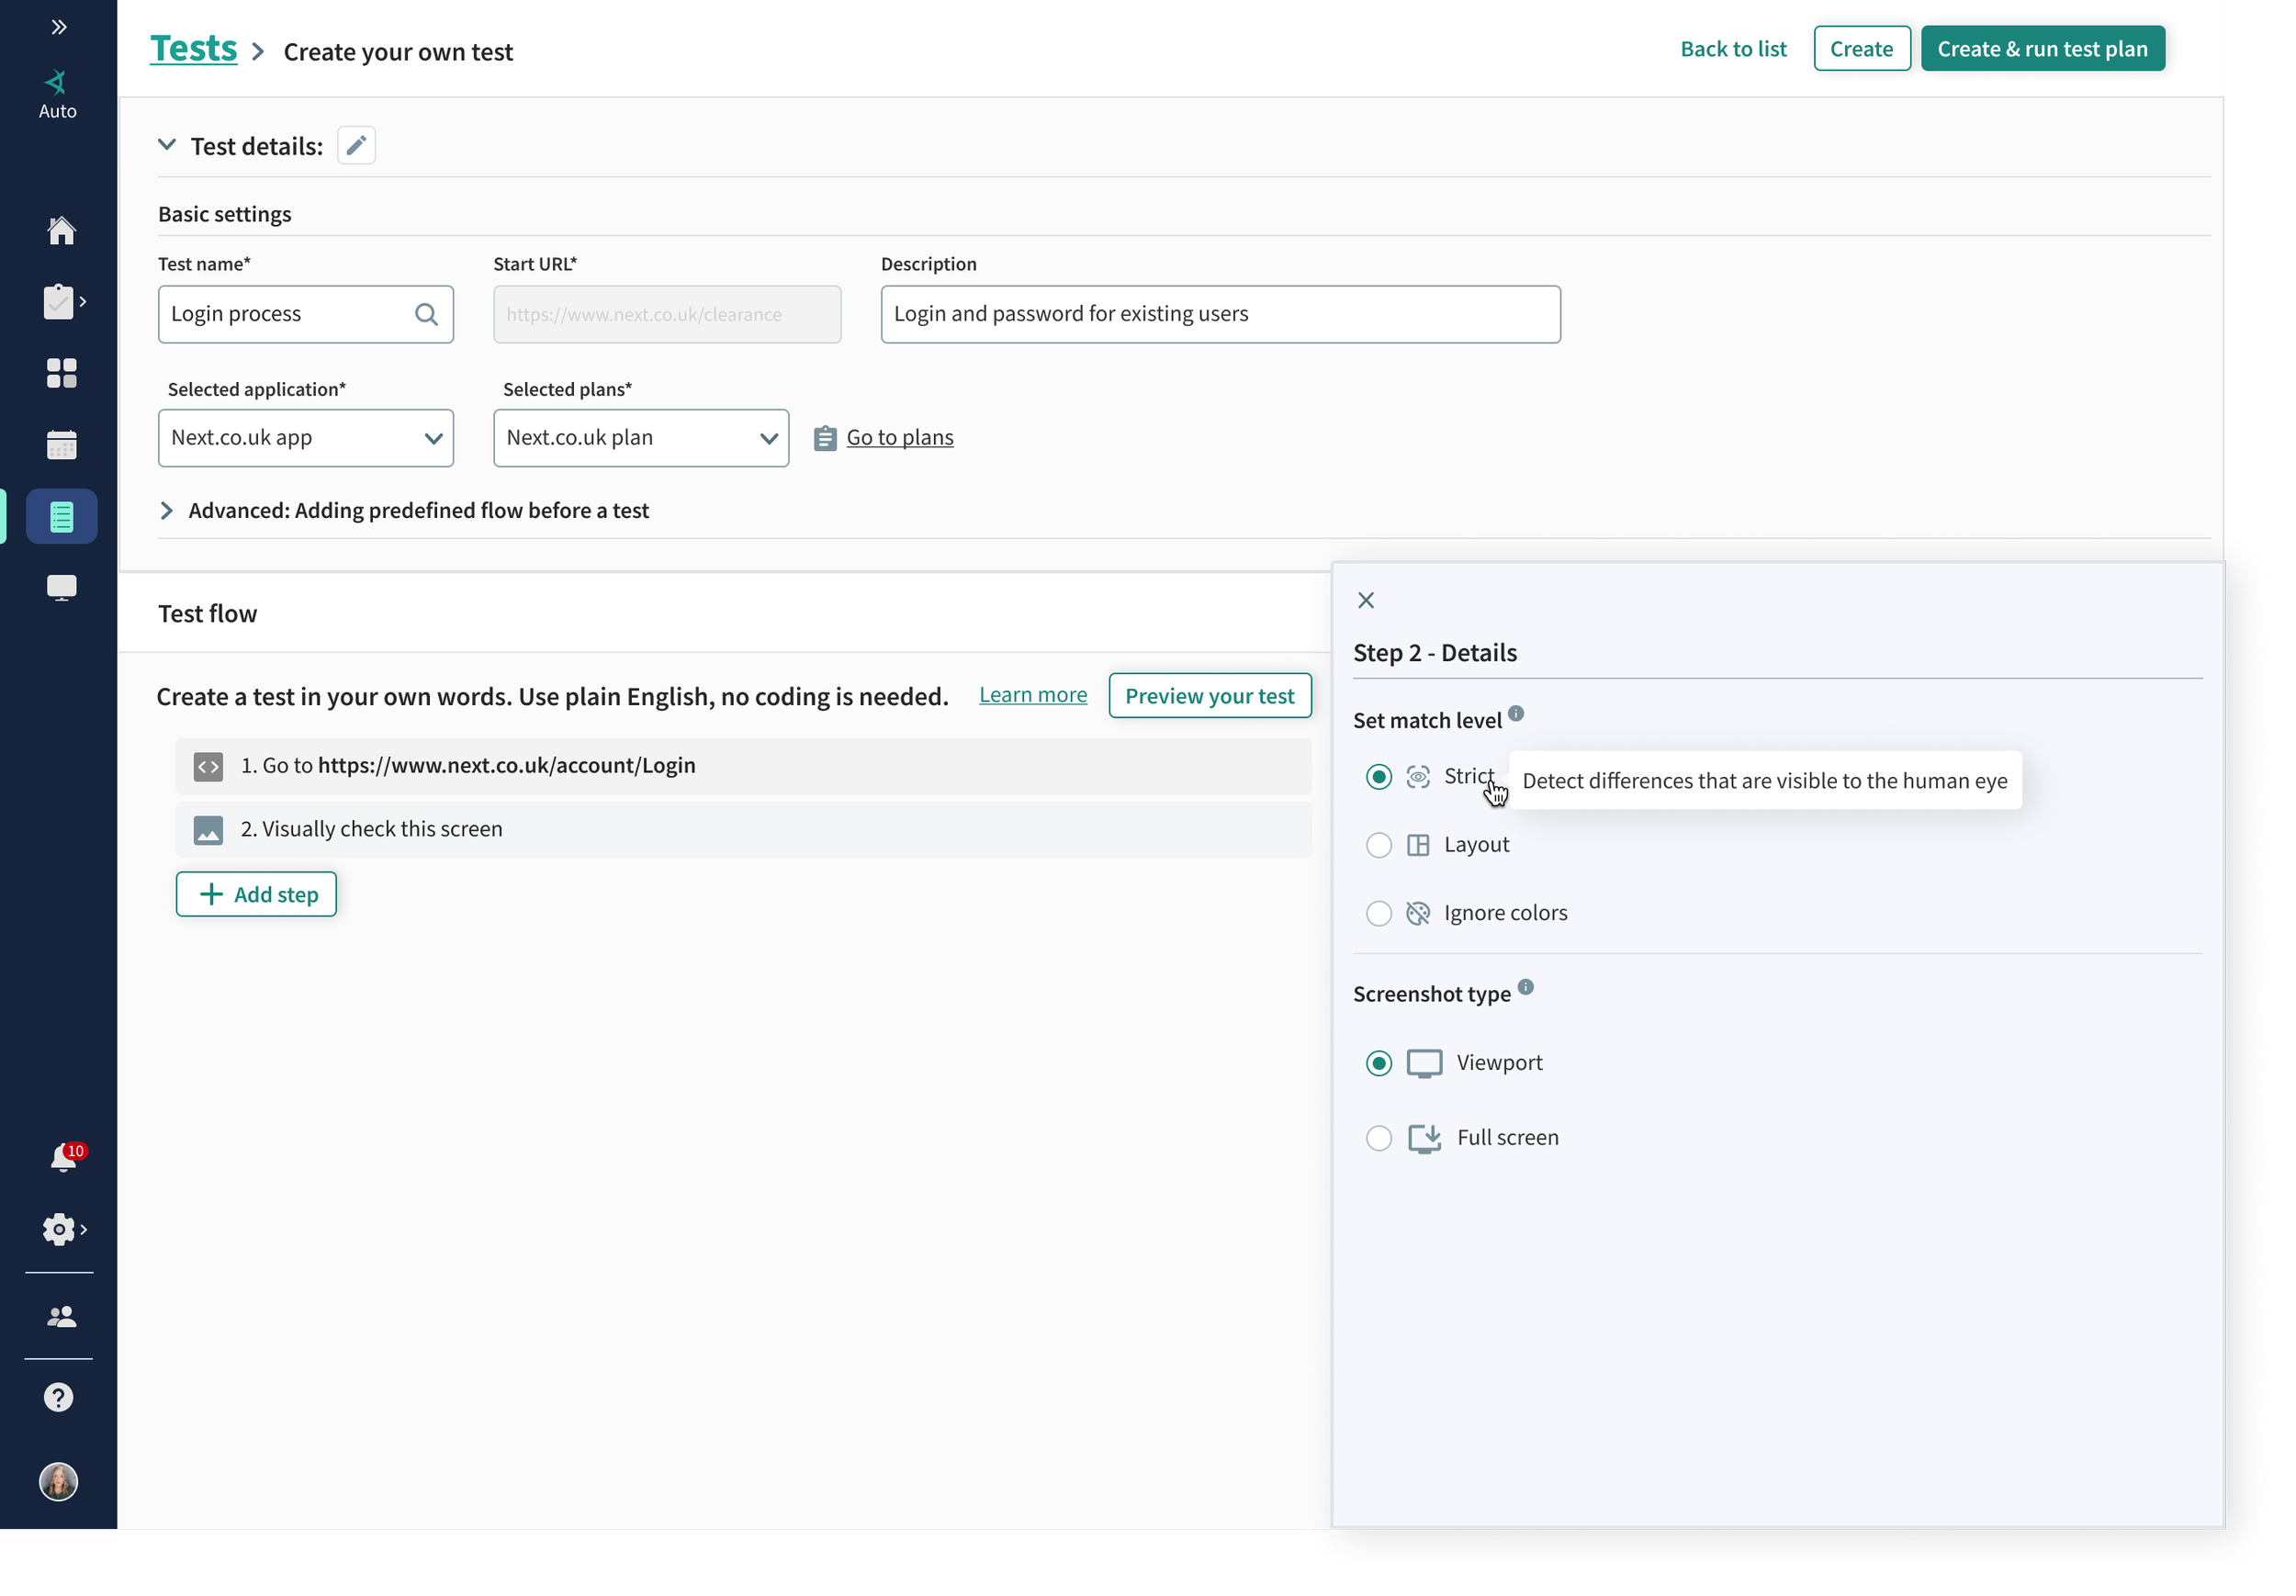Click info icon next to Set match level
Viewport: 2296px width, 1596px height.
click(x=1516, y=713)
